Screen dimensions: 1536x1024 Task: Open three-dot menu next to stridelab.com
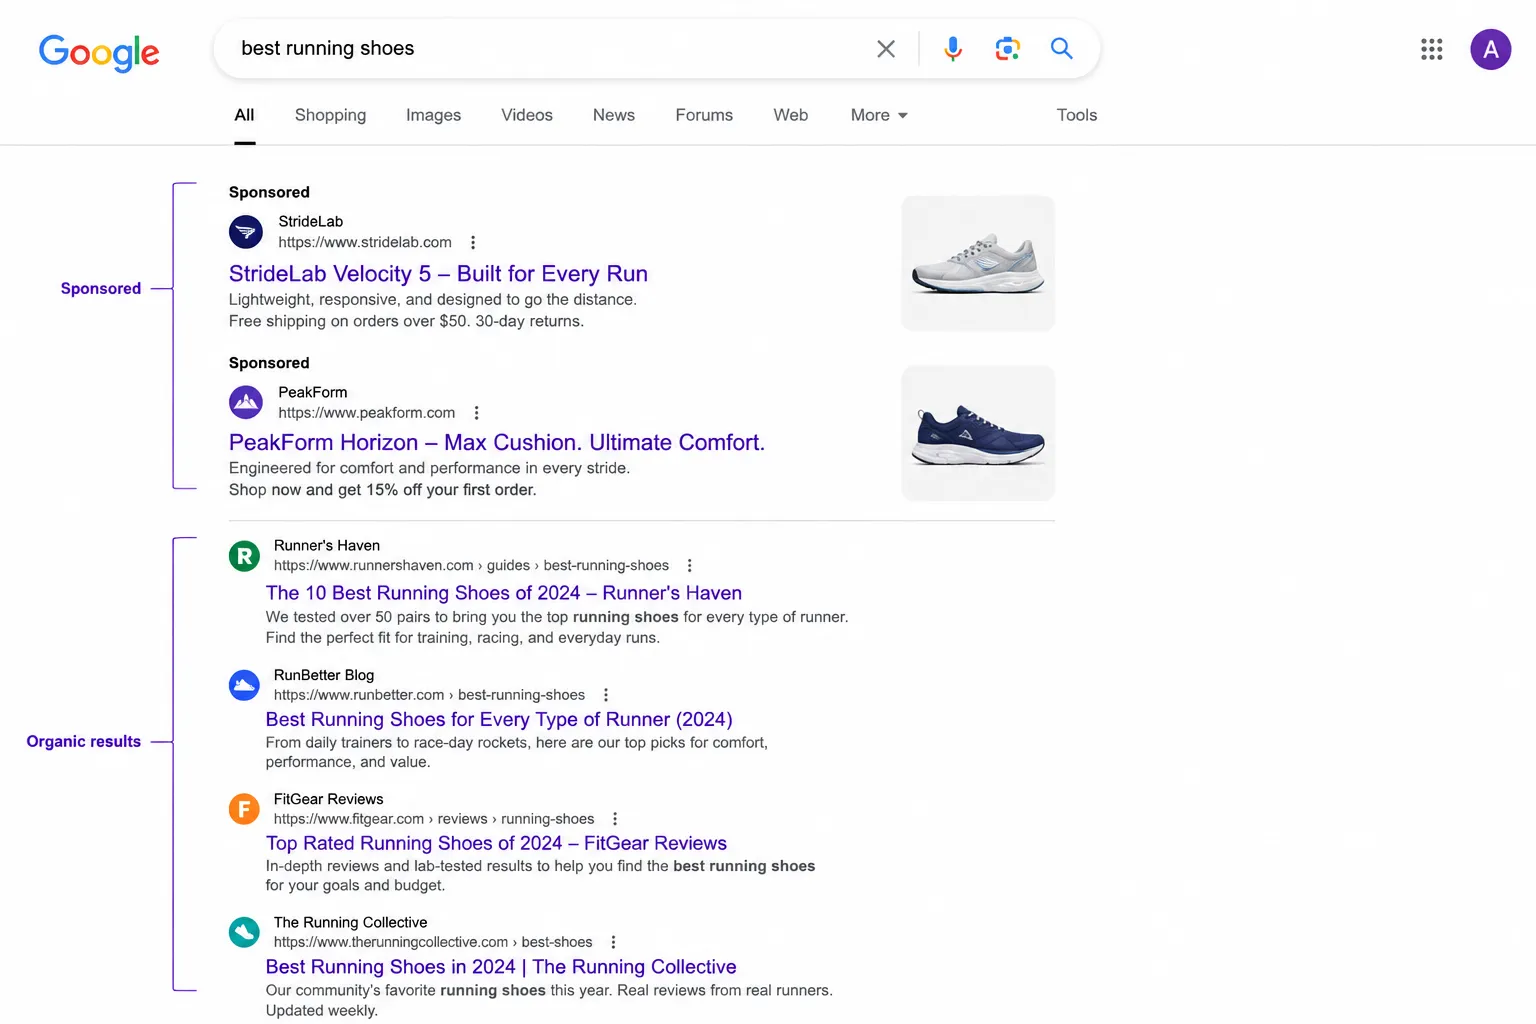473,243
